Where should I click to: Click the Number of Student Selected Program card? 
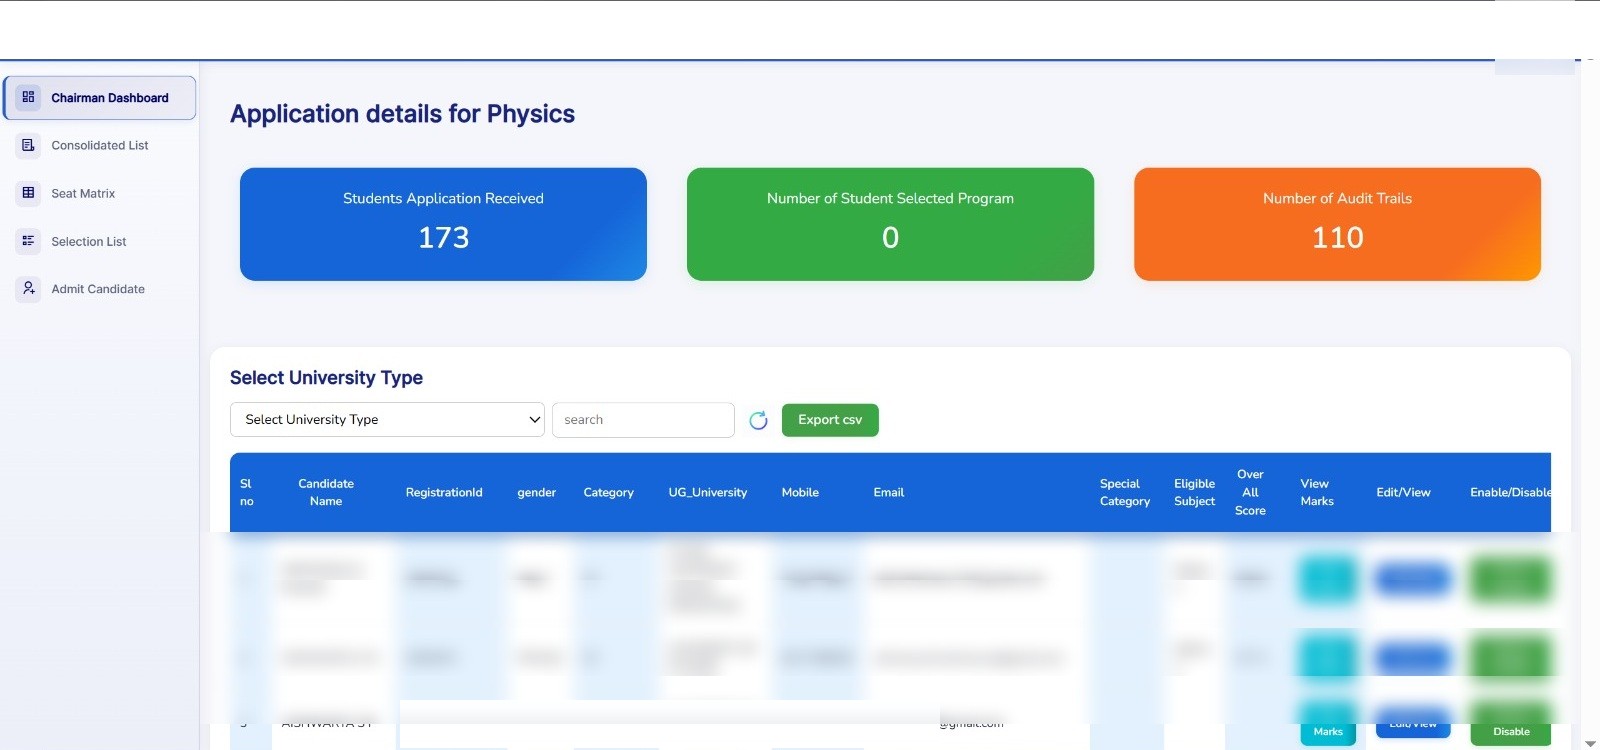(890, 224)
